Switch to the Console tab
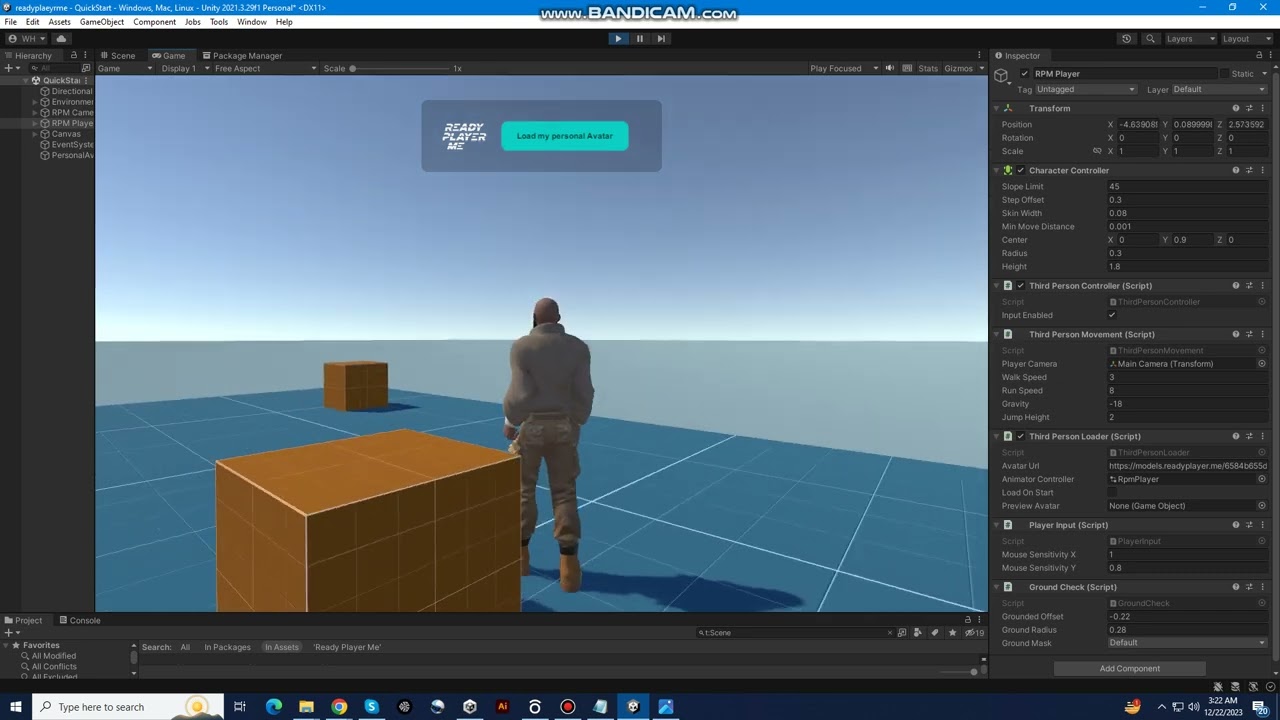Screen dimensions: 1280x720 [x=79, y=620]
